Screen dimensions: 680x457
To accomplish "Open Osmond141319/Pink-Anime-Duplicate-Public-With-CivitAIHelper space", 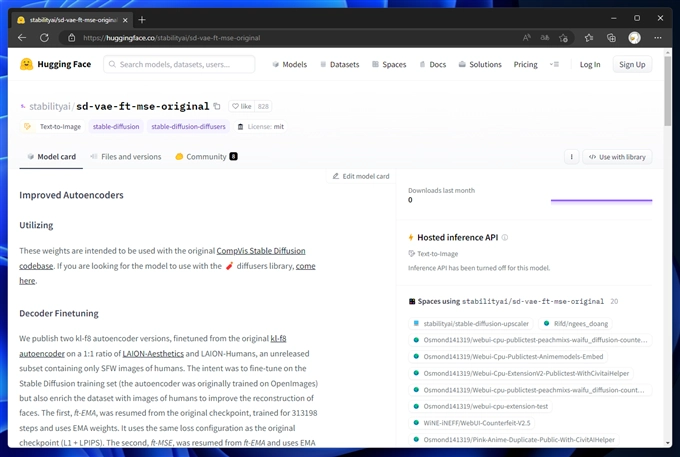I will pos(514,439).
